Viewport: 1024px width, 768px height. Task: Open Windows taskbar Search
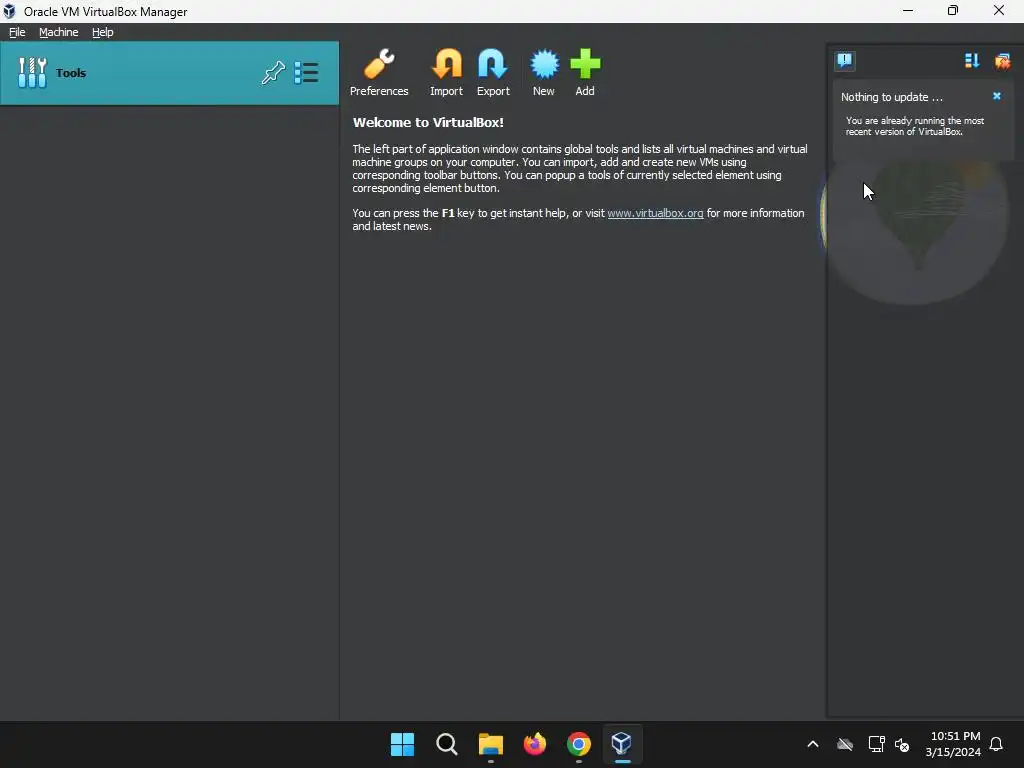point(447,744)
